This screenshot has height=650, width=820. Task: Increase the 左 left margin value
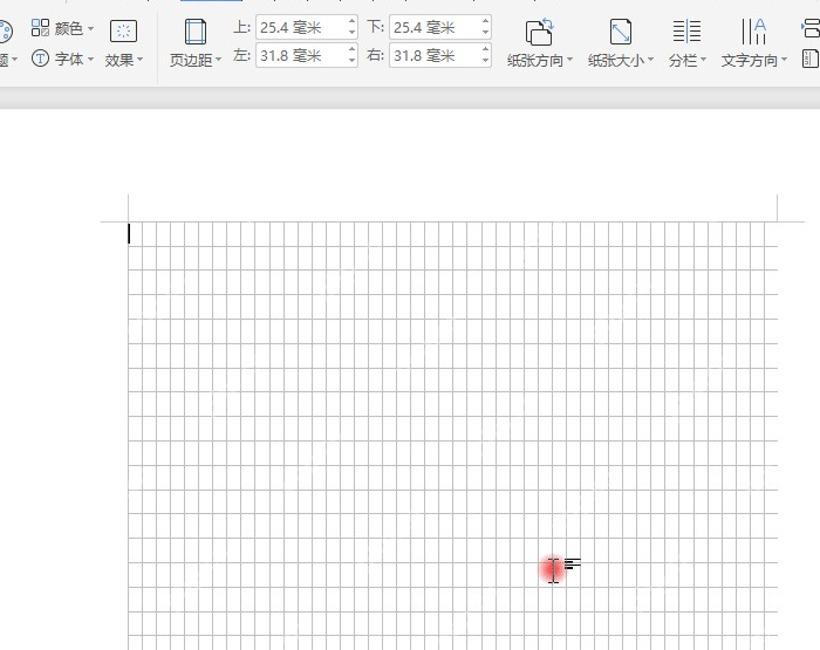[x=352, y=49]
